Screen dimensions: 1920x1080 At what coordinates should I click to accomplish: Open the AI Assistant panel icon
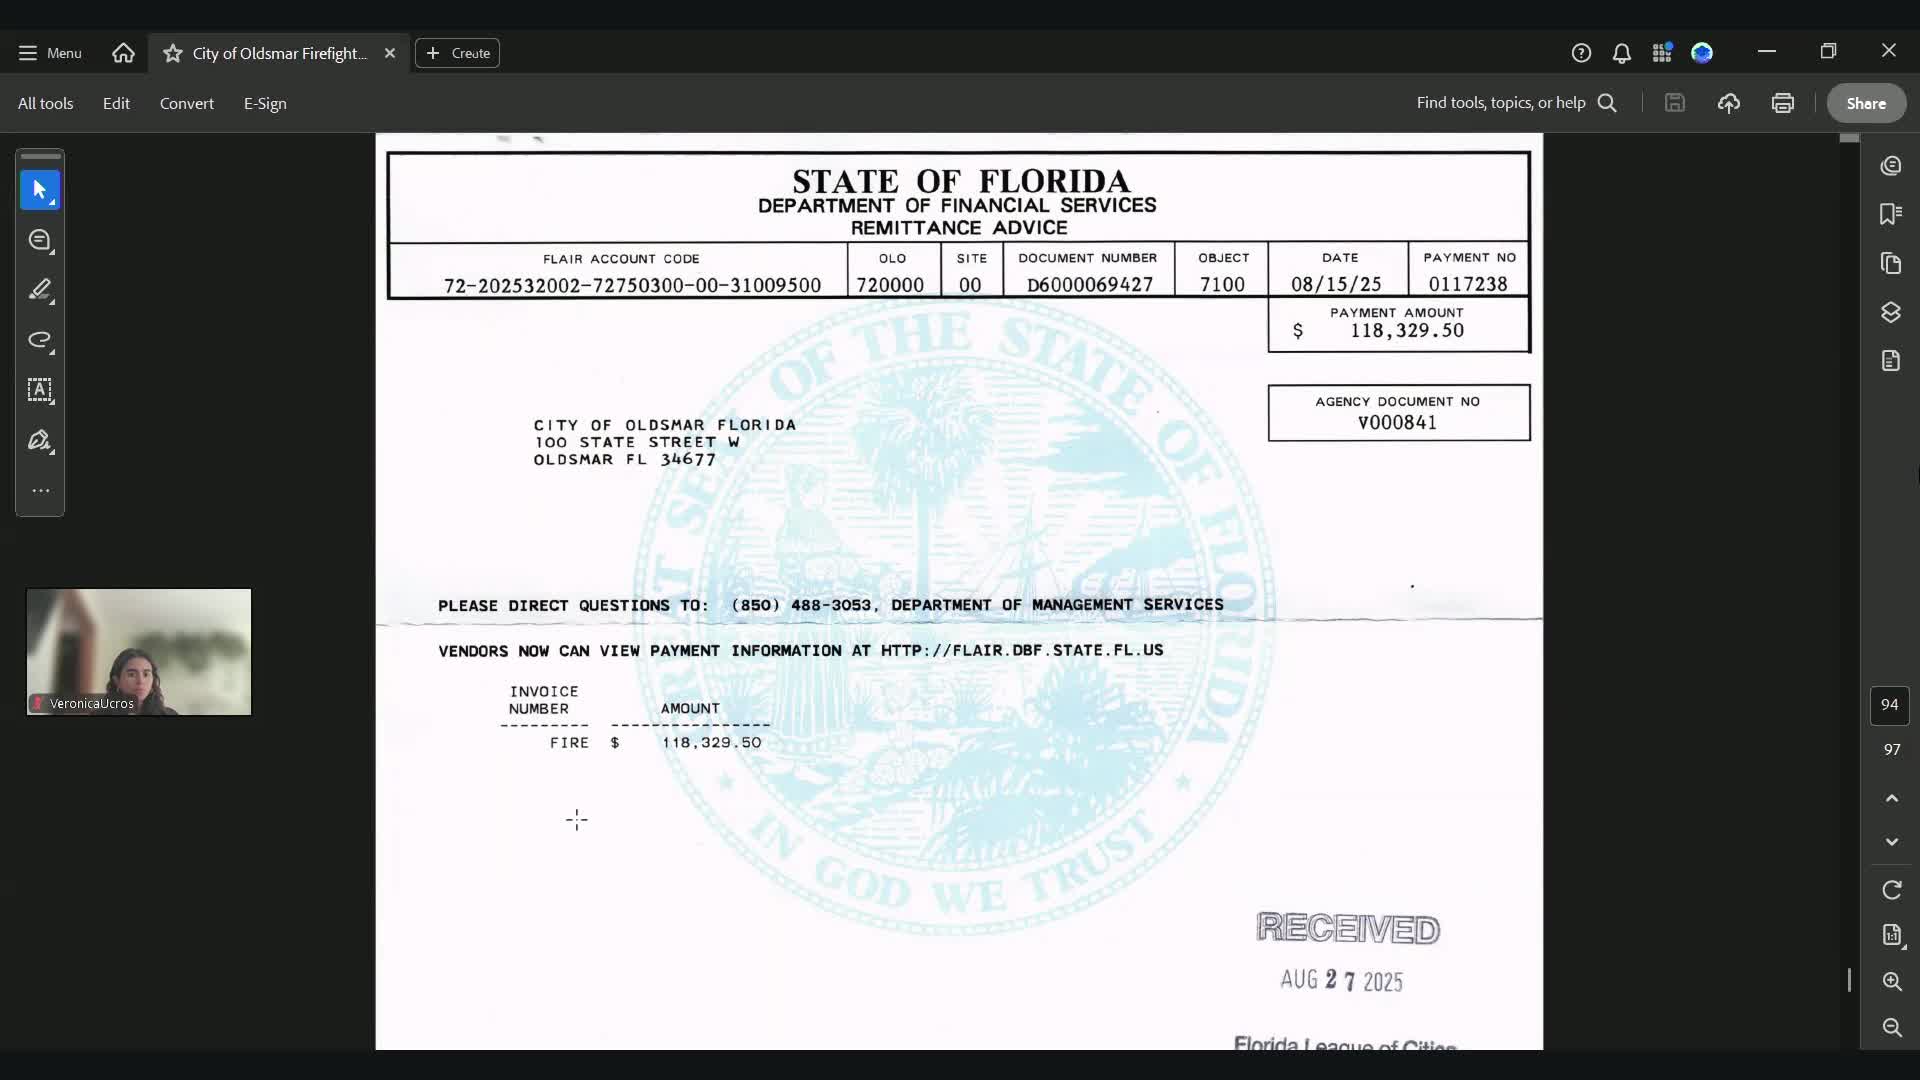pyautogui.click(x=1890, y=166)
